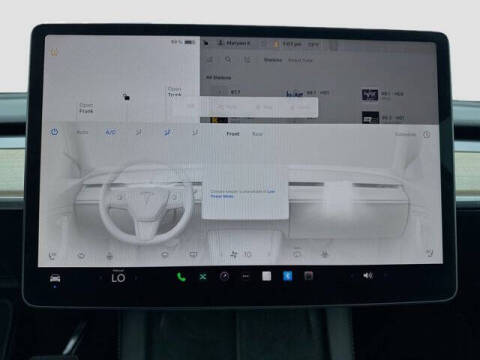The image size is (480, 360).
Task: Open the dark red app icon in dock
Action: (309, 276)
